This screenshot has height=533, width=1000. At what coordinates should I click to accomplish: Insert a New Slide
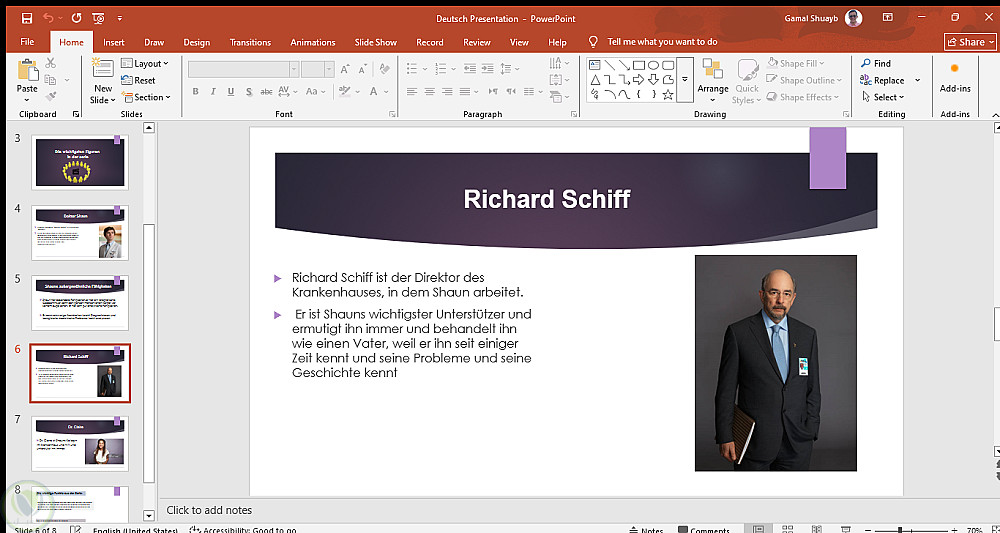click(x=102, y=70)
